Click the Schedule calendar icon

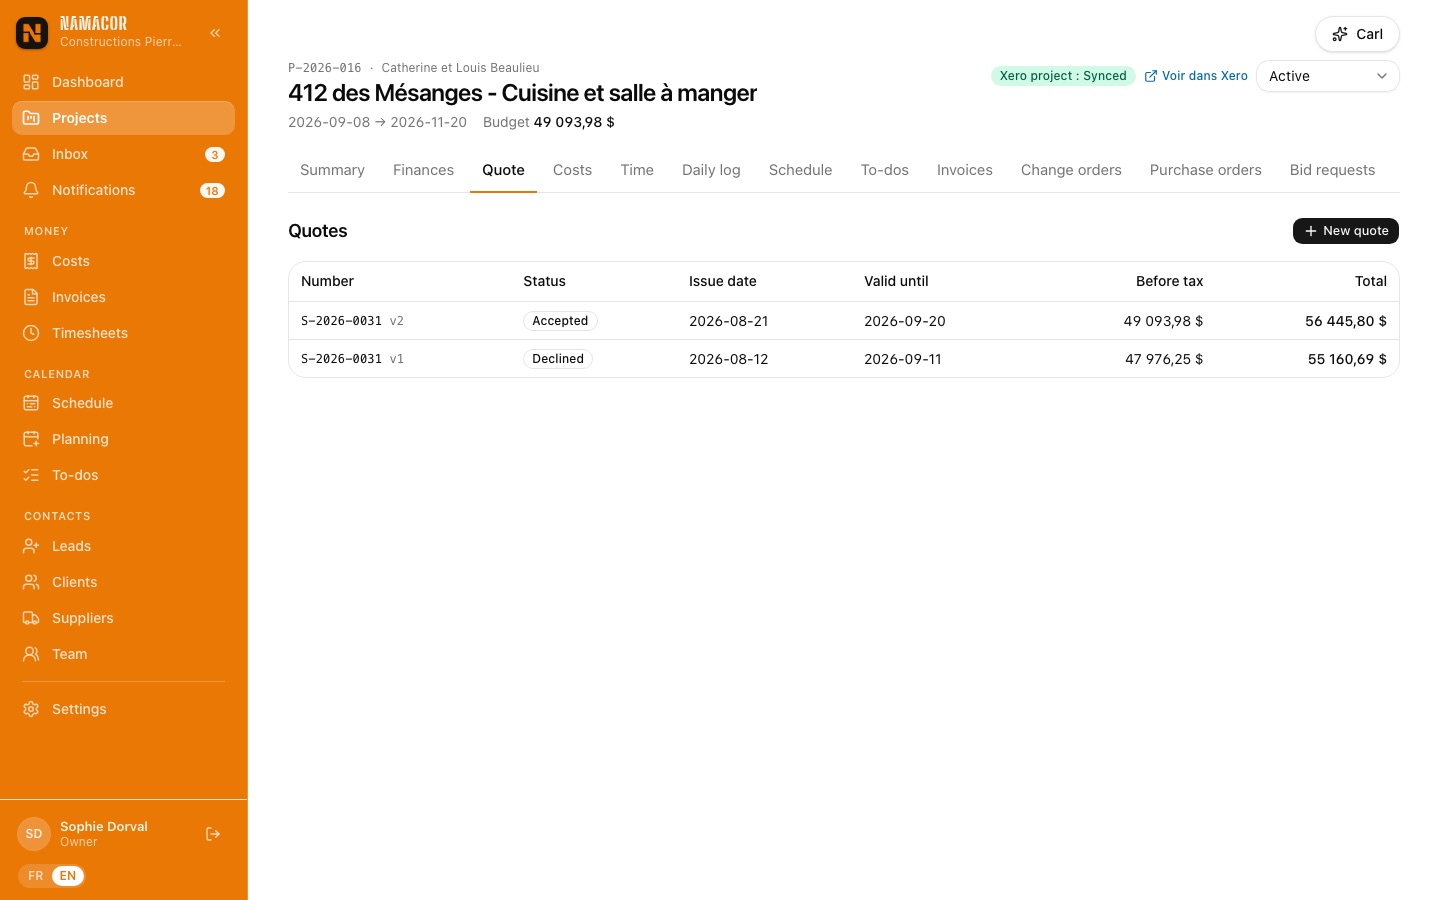coord(31,403)
